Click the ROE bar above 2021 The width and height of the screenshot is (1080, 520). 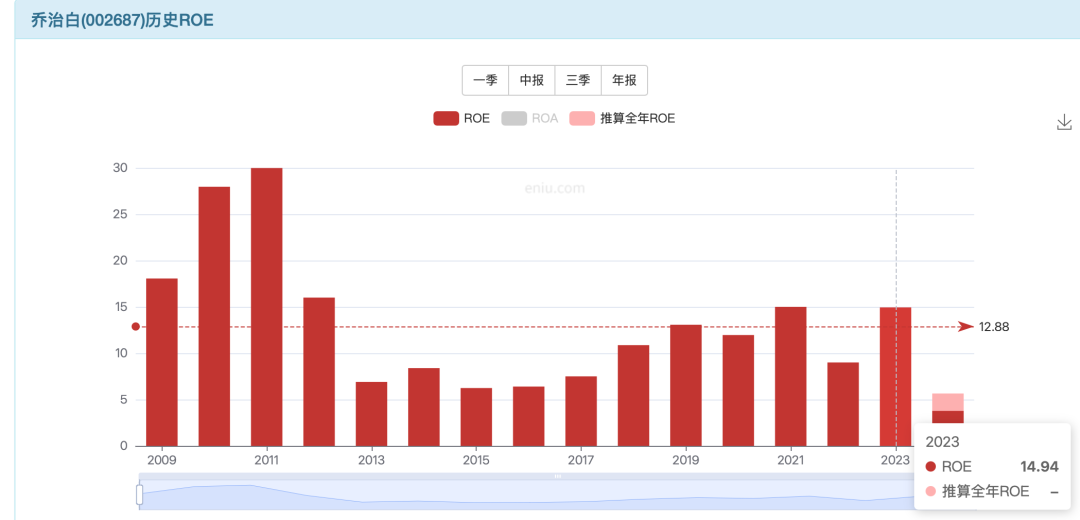(x=791, y=377)
